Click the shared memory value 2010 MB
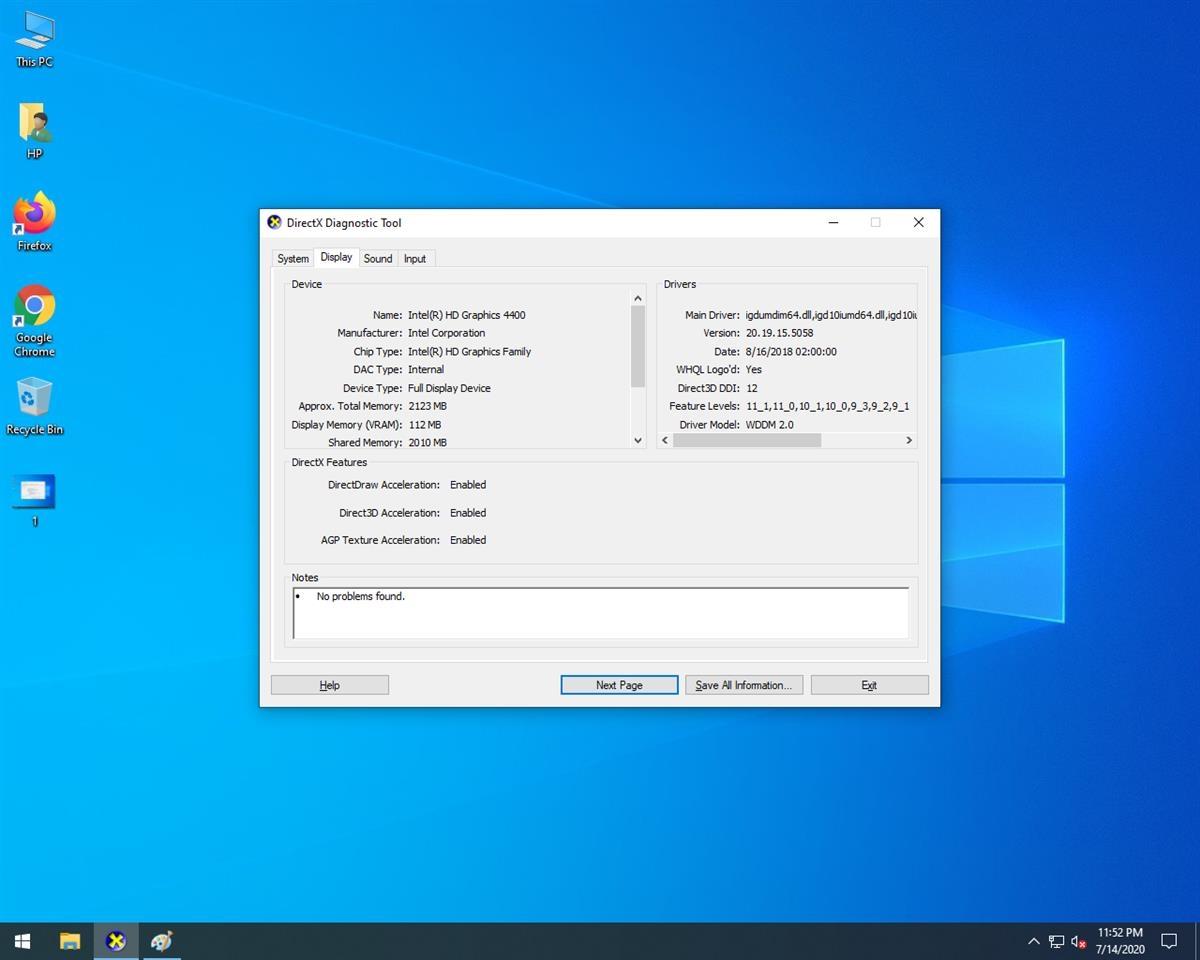Screen dimensions: 1200x960 427,443
